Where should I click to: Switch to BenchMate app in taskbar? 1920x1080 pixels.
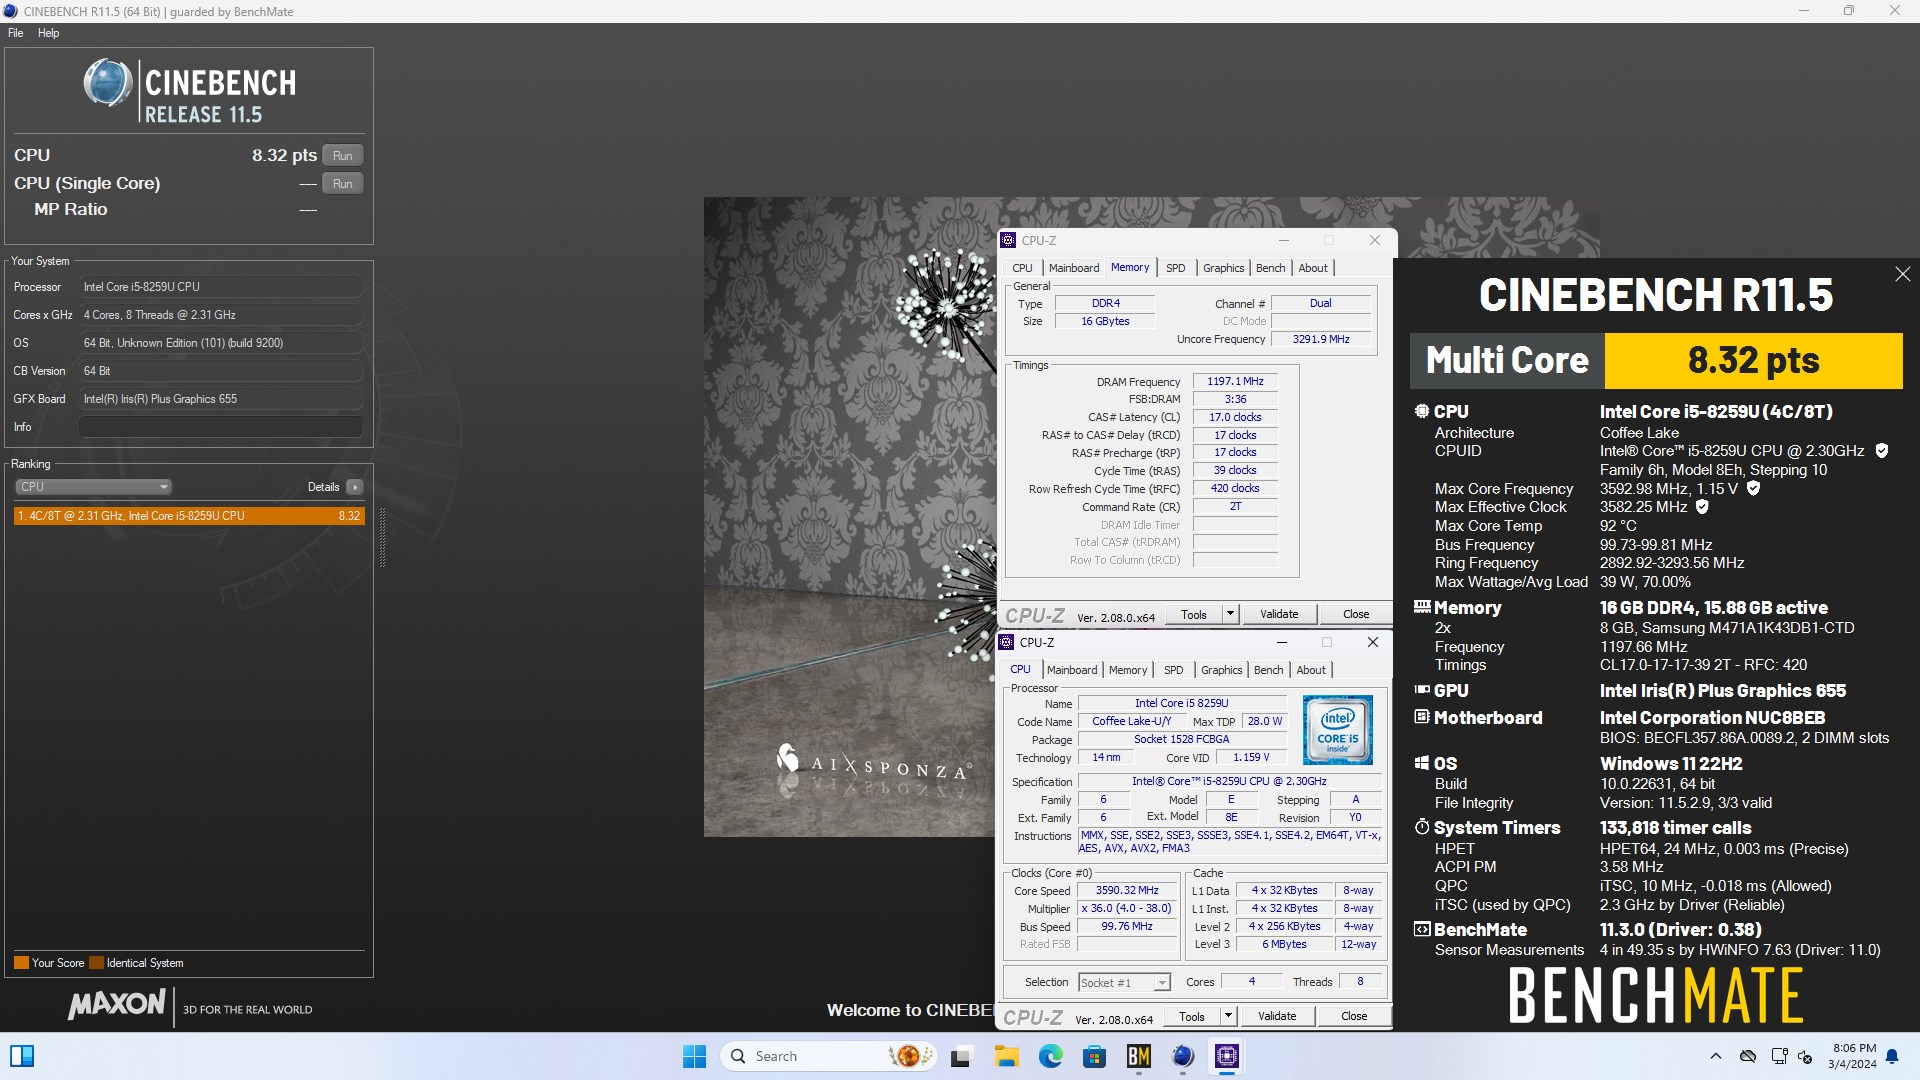point(1139,1056)
